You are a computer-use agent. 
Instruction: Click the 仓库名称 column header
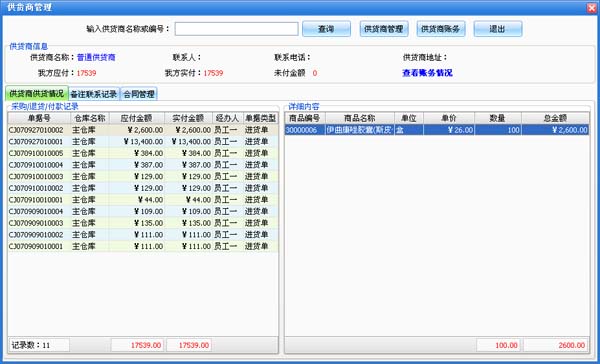90,118
